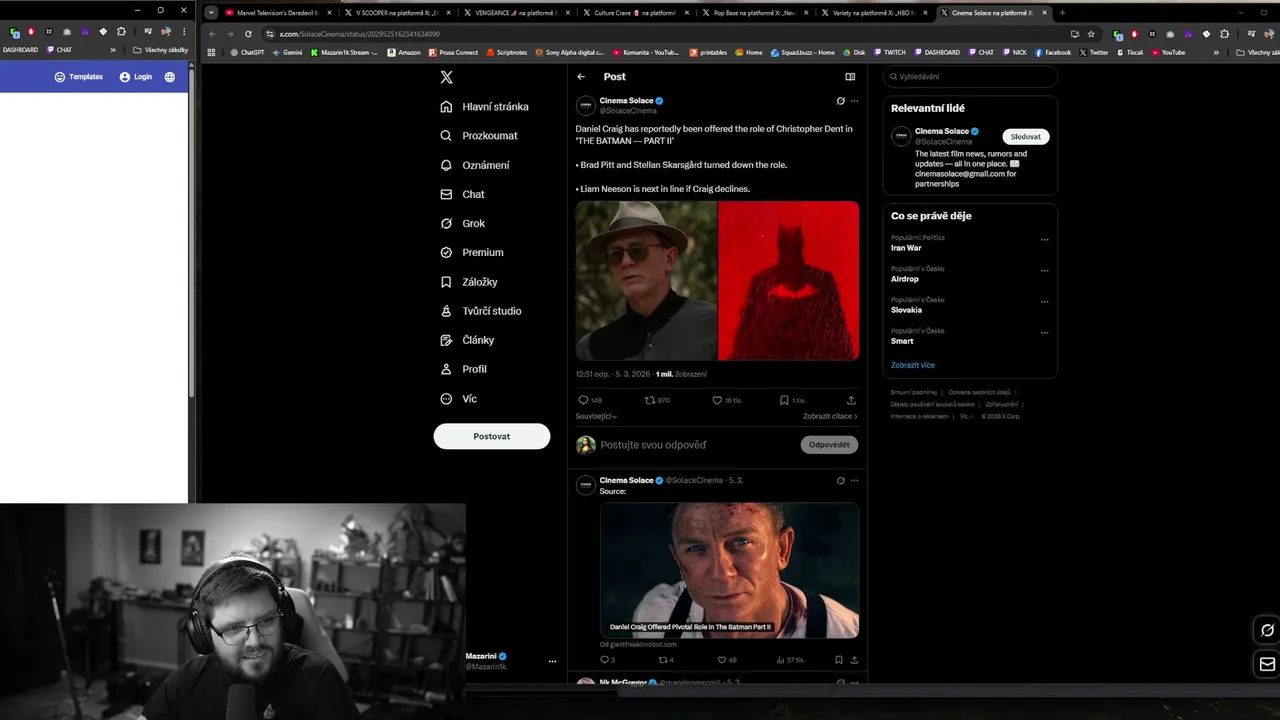Open more options on Source reply

pos(854,481)
